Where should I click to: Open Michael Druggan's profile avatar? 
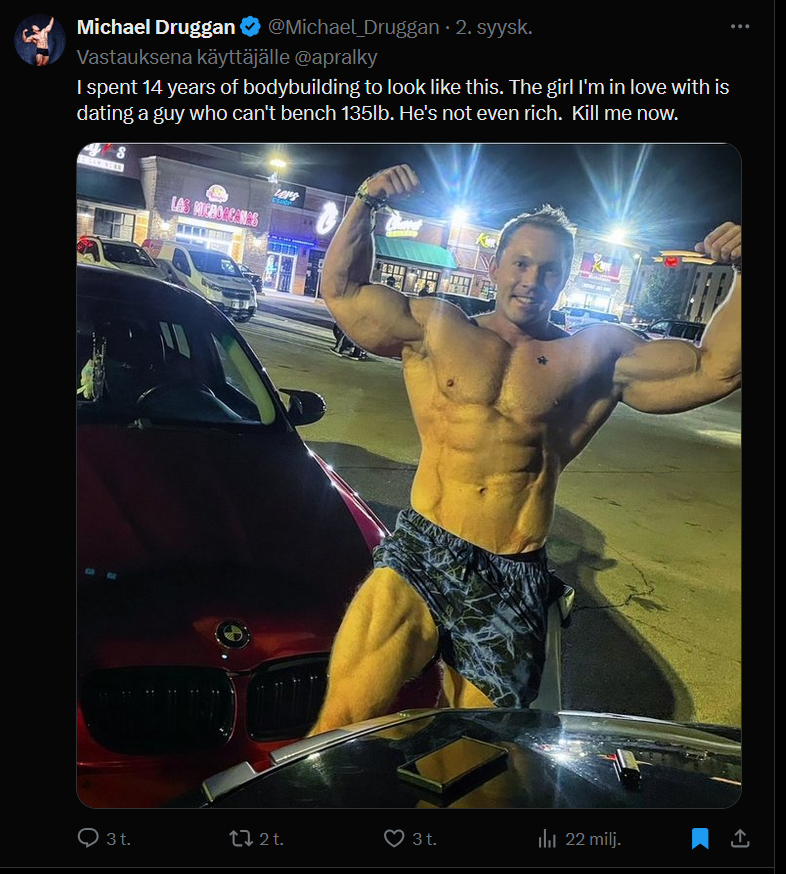40,41
